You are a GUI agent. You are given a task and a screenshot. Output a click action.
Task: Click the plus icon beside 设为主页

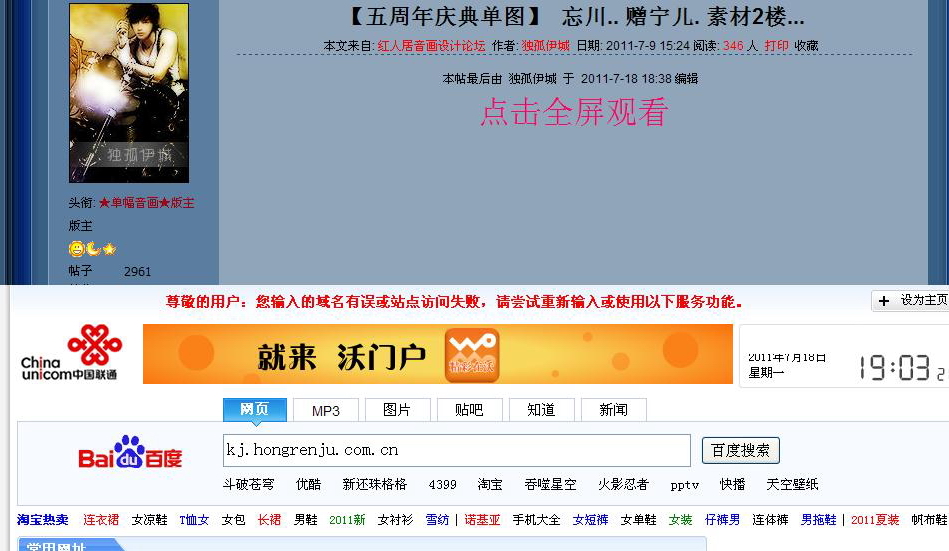coord(883,301)
